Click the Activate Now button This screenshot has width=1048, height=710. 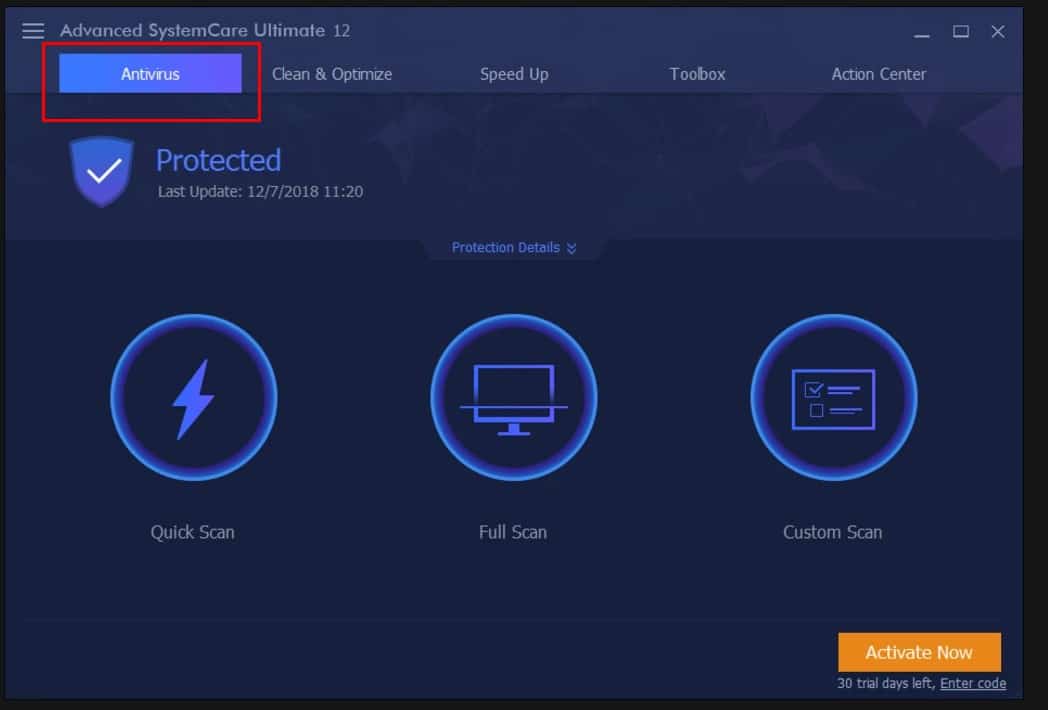[x=919, y=652]
